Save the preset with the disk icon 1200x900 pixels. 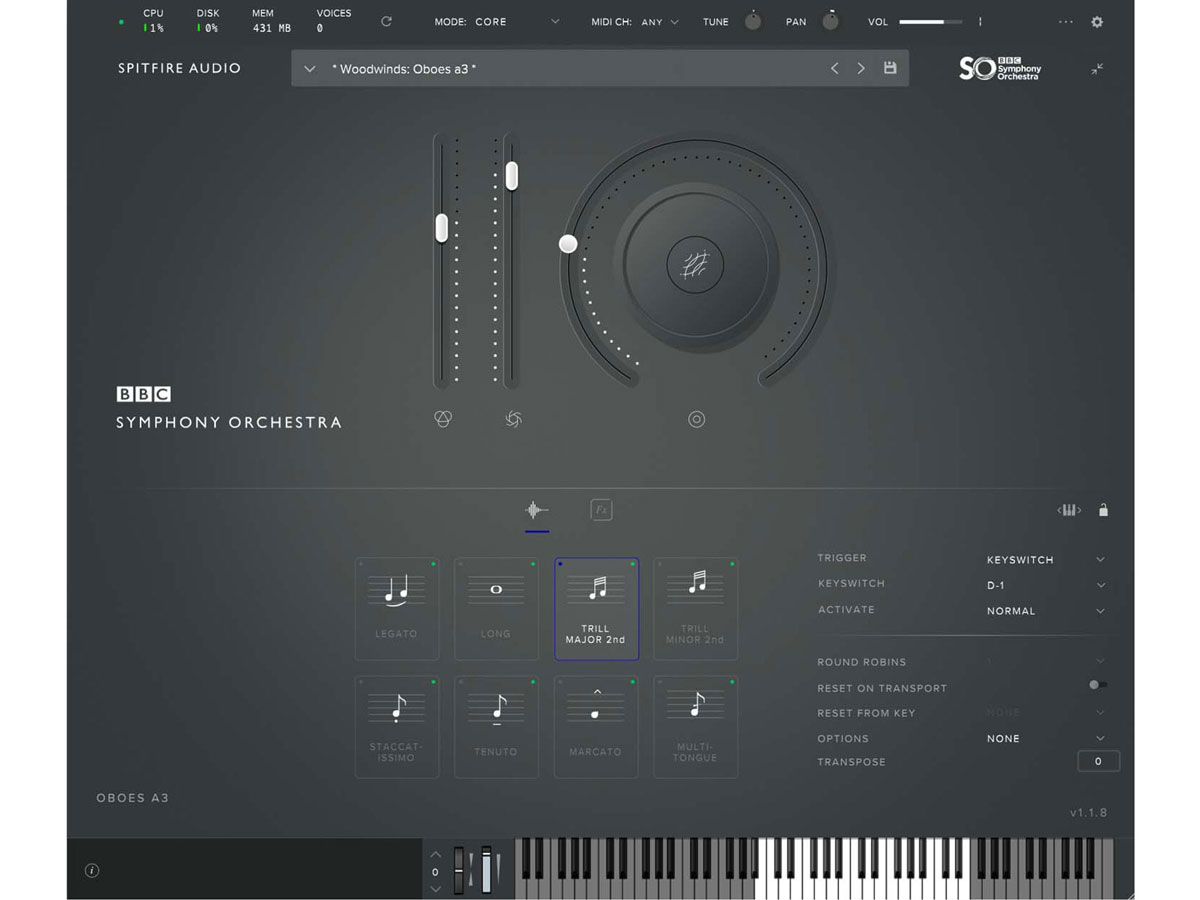click(890, 68)
